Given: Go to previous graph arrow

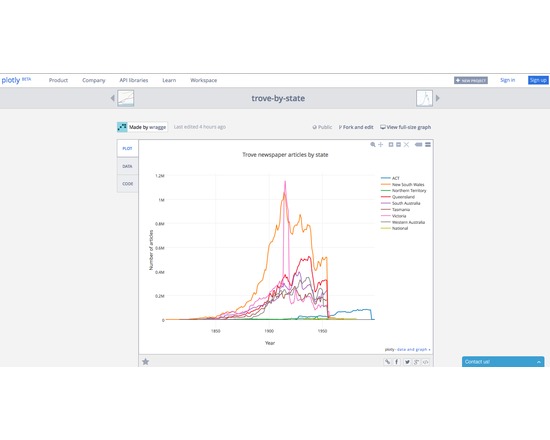Looking at the screenshot, I should click(113, 98).
